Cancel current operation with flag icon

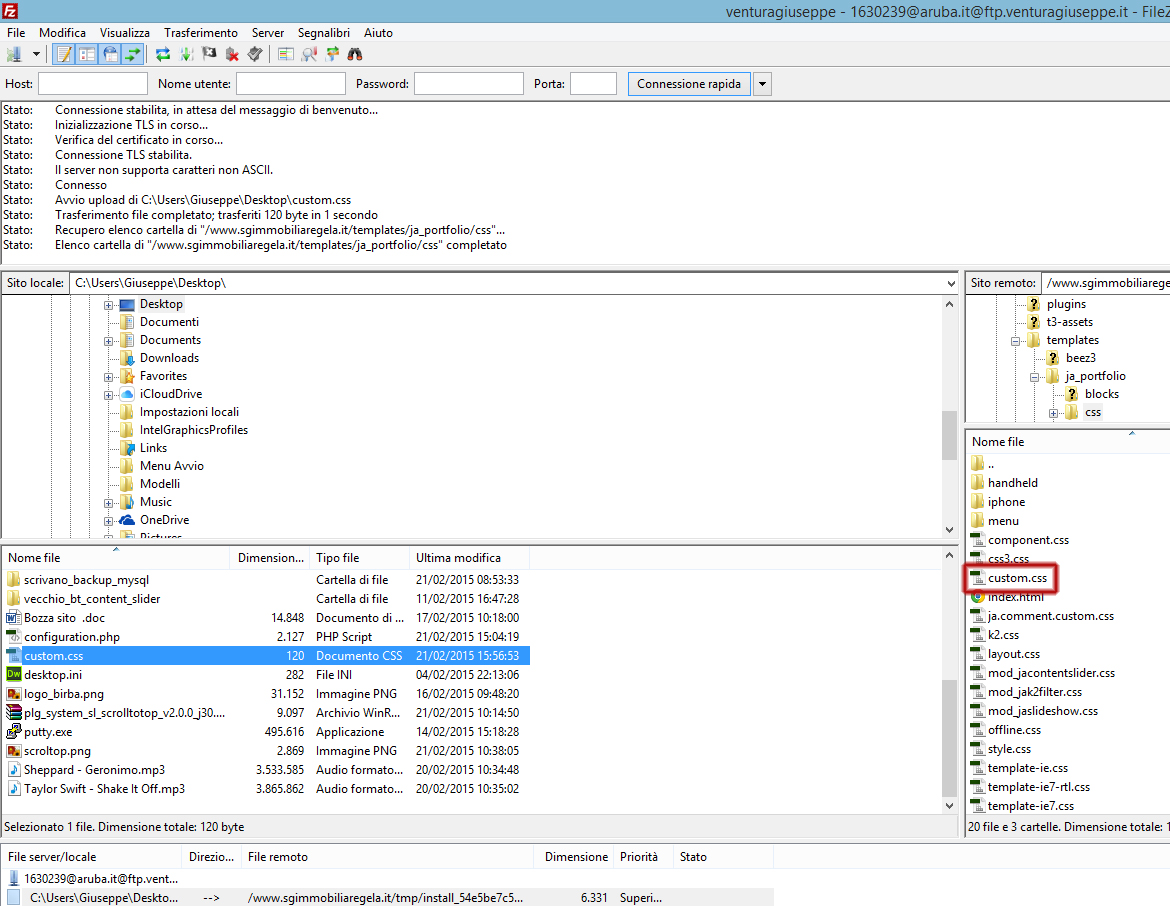point(209,54)
